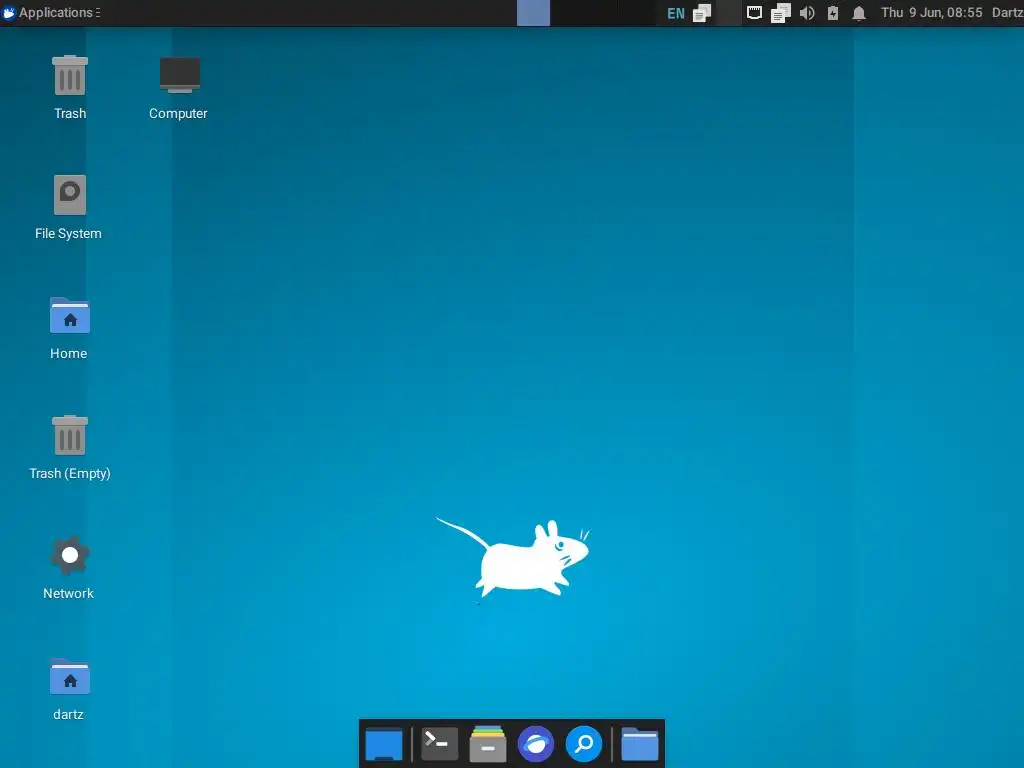The width and height of the screenshot is (1024, 768).
Task: Select the Trash (Empty) desktop icon
Action: point(70,448)
